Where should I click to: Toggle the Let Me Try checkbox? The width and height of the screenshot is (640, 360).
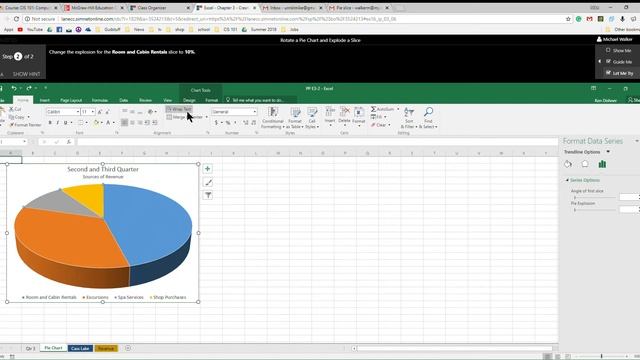coord(608,73)
